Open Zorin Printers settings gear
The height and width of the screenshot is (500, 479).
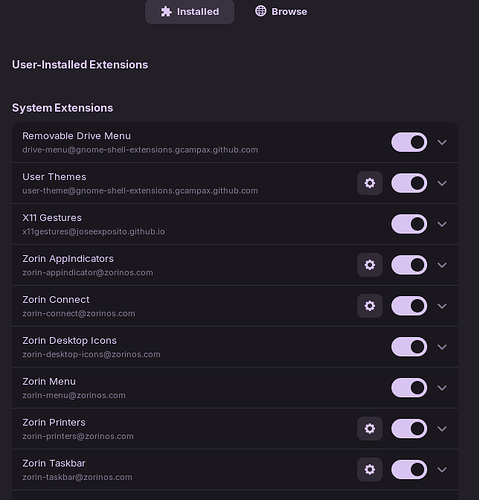point(370,428)
